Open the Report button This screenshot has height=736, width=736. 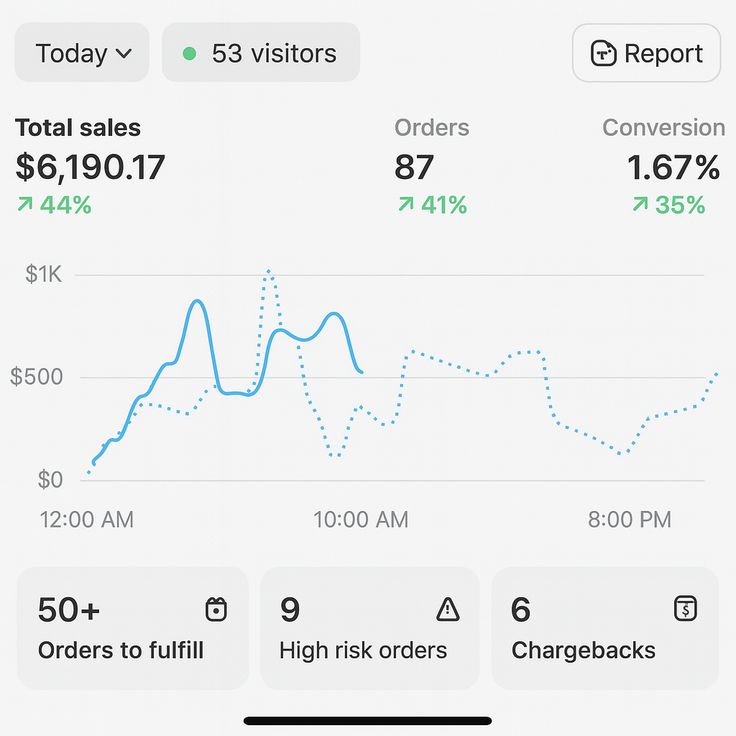[x=646, y=53]
